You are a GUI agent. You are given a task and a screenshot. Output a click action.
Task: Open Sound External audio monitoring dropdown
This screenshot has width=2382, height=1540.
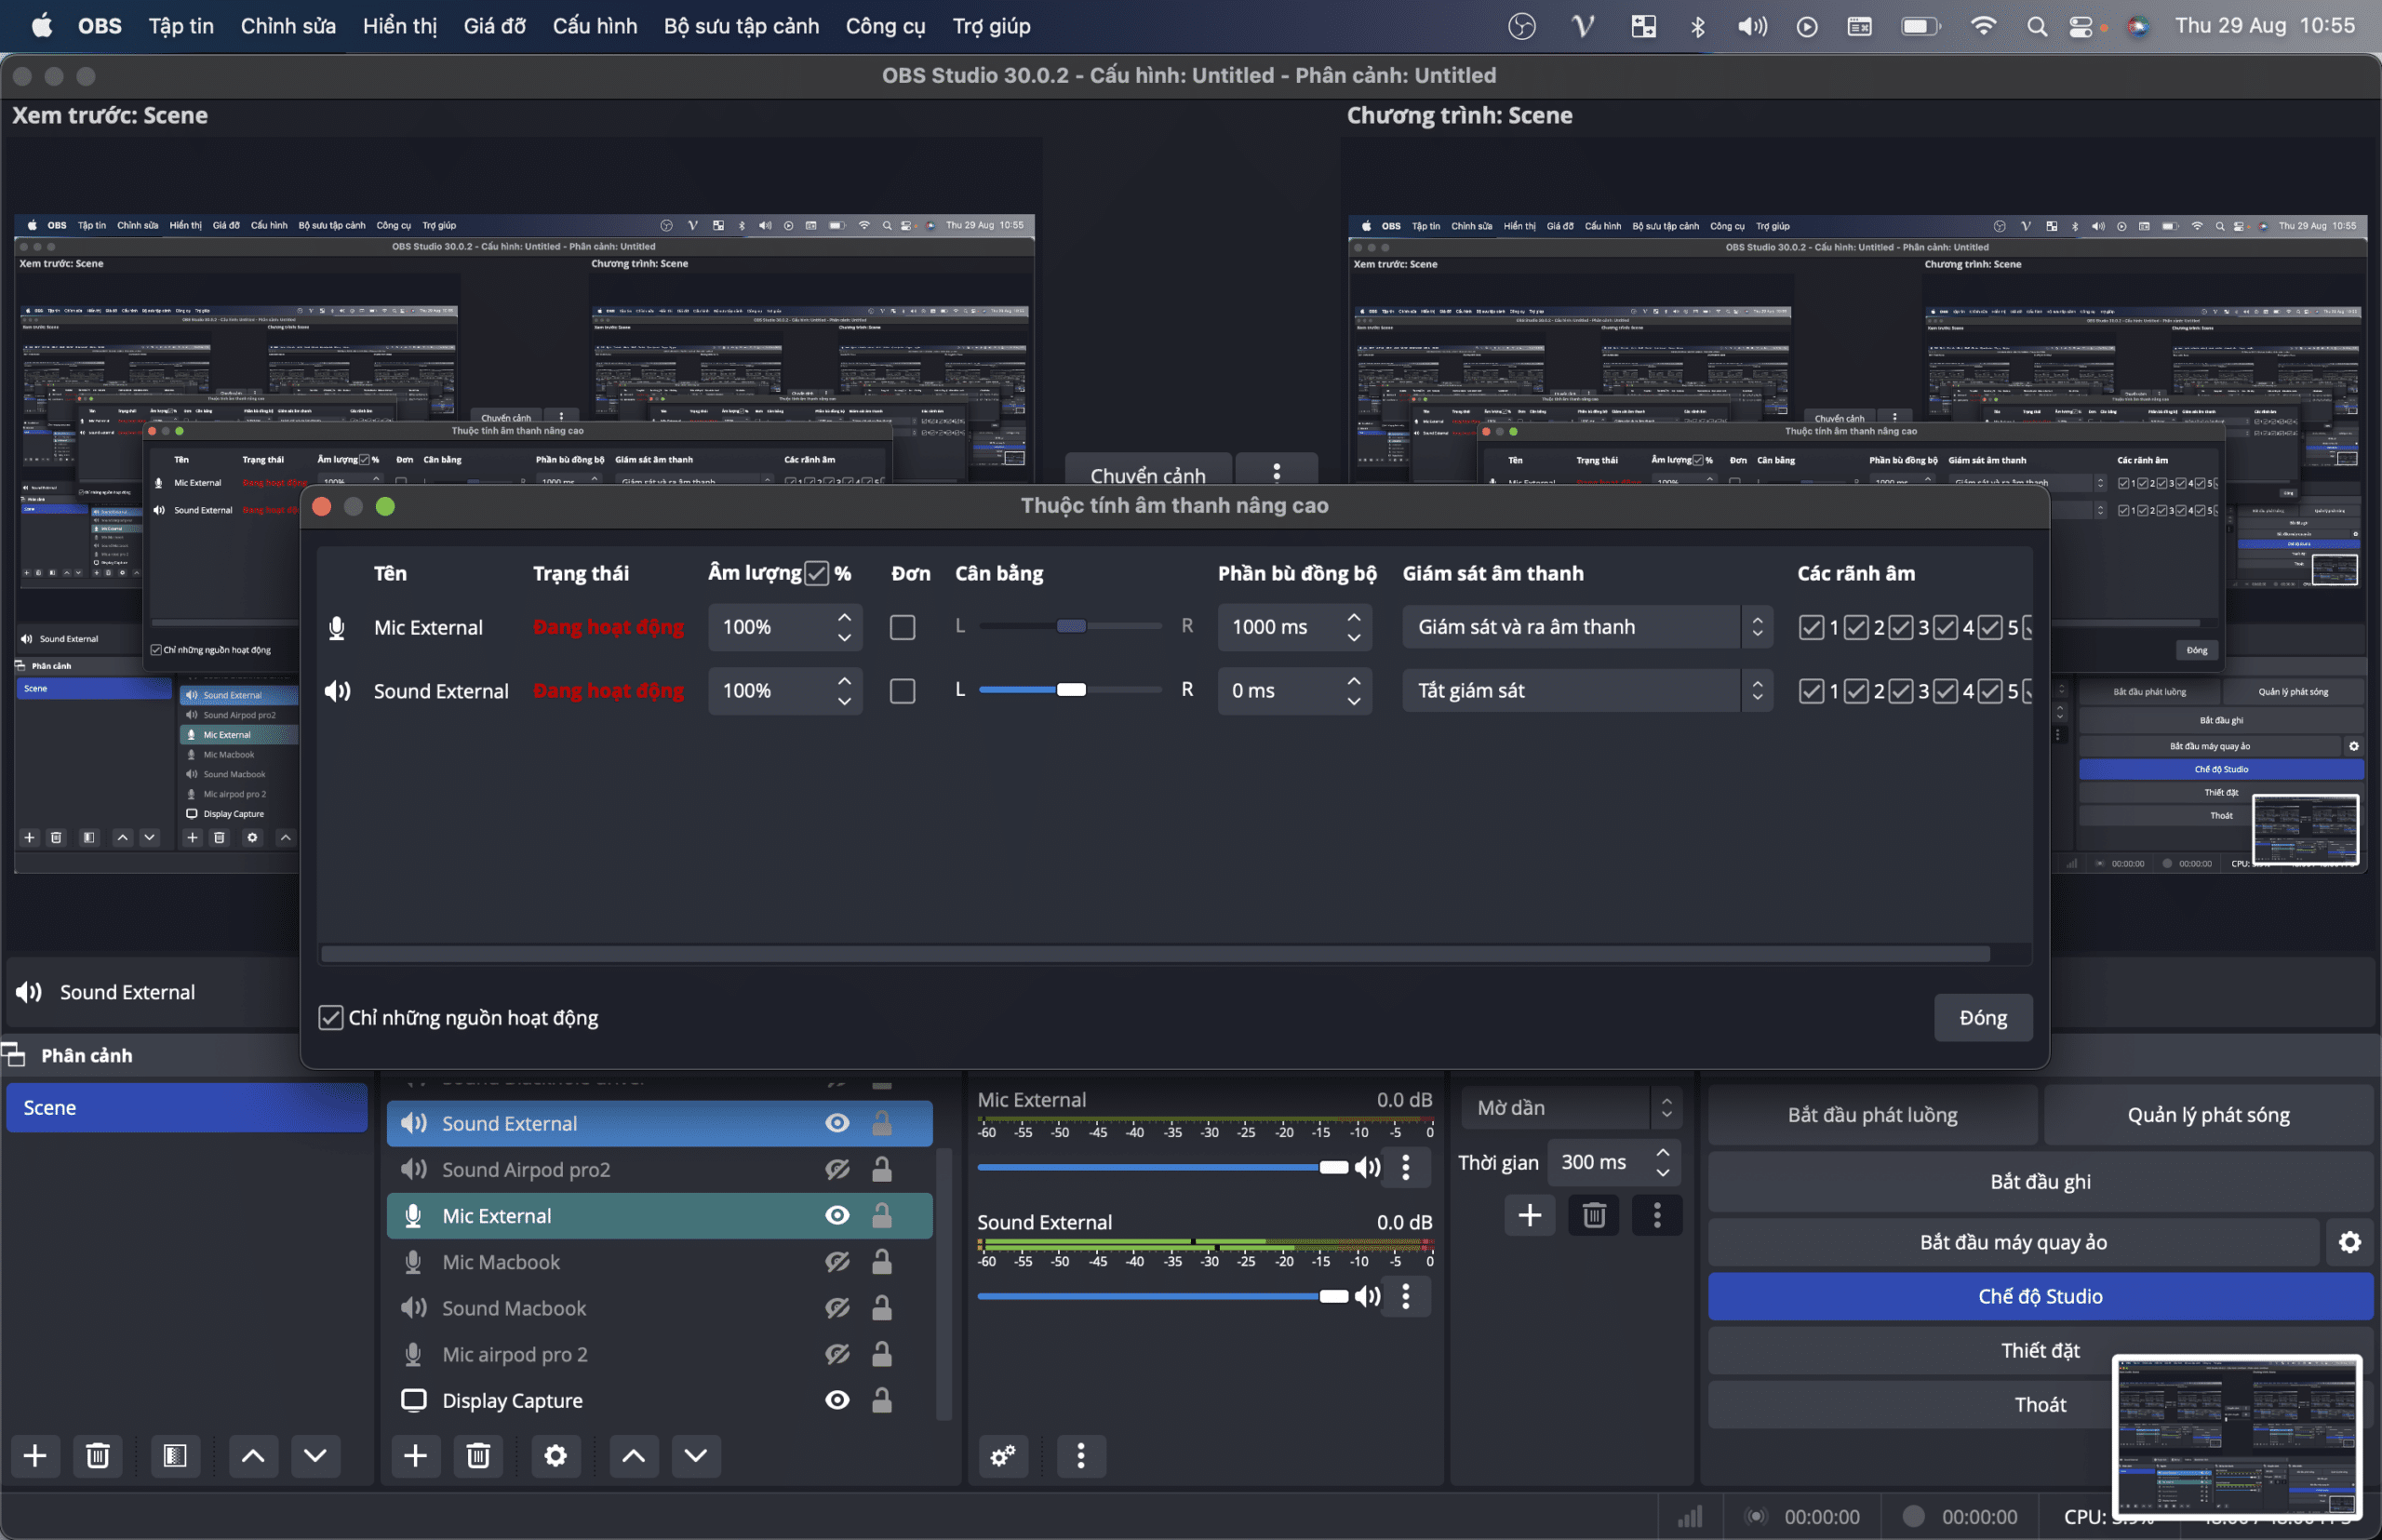[1587, 691]
